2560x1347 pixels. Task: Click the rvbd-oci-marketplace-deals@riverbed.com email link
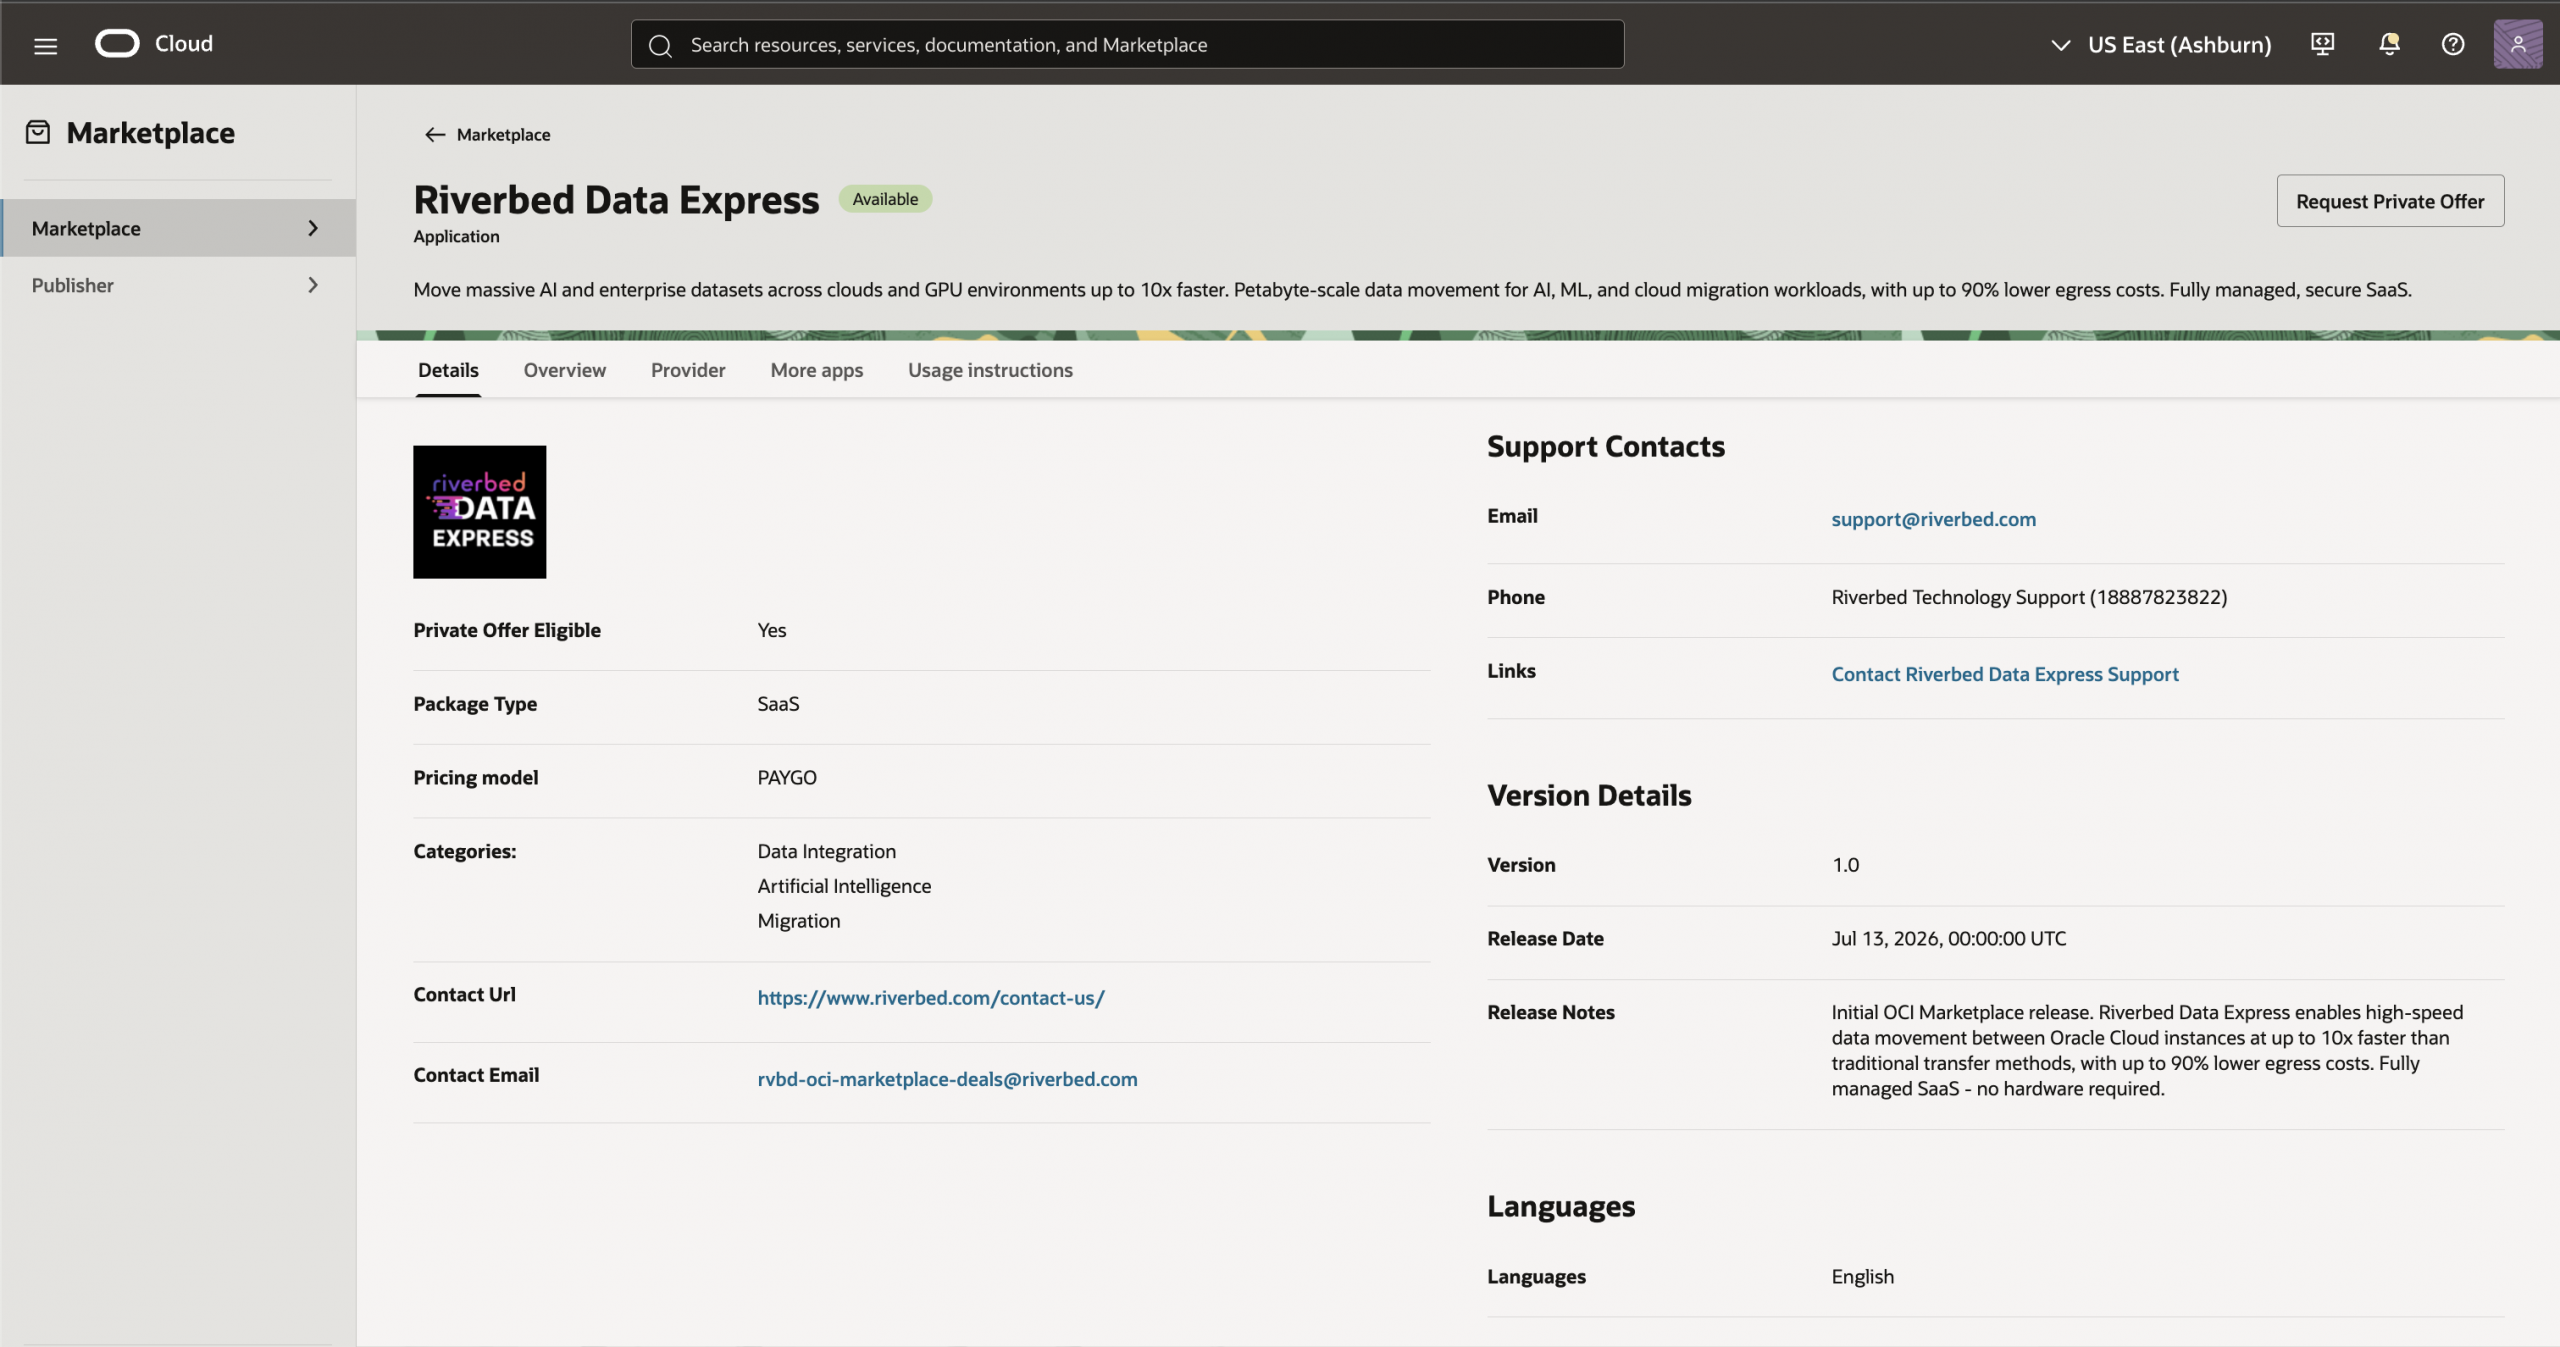[x=947, y=1079]
